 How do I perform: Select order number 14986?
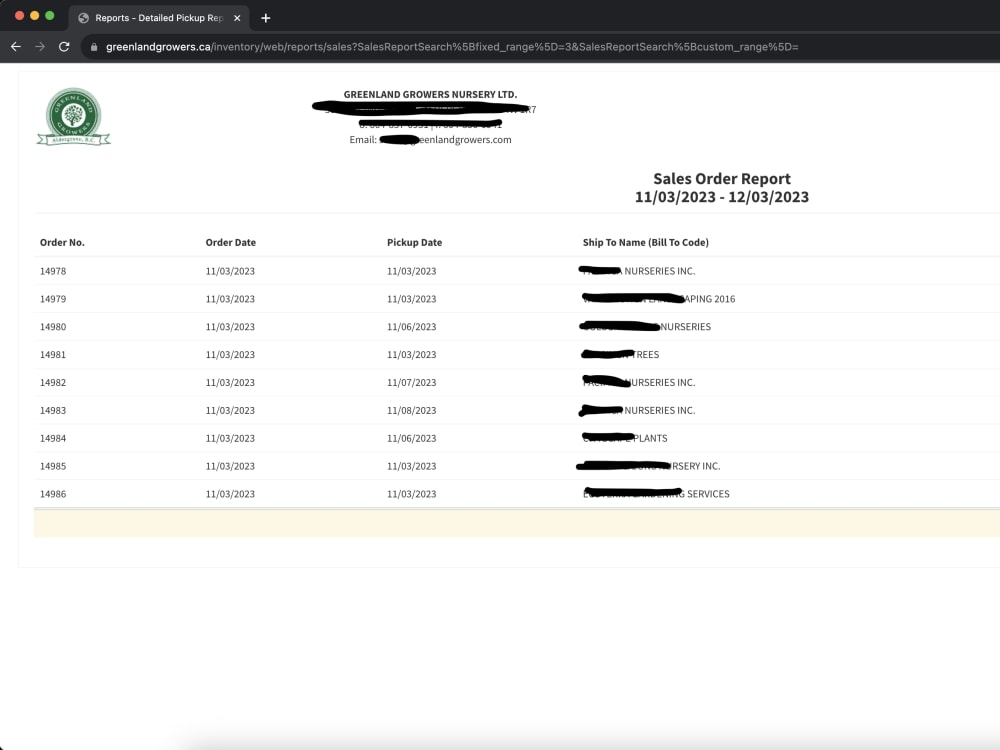point(53,494)
